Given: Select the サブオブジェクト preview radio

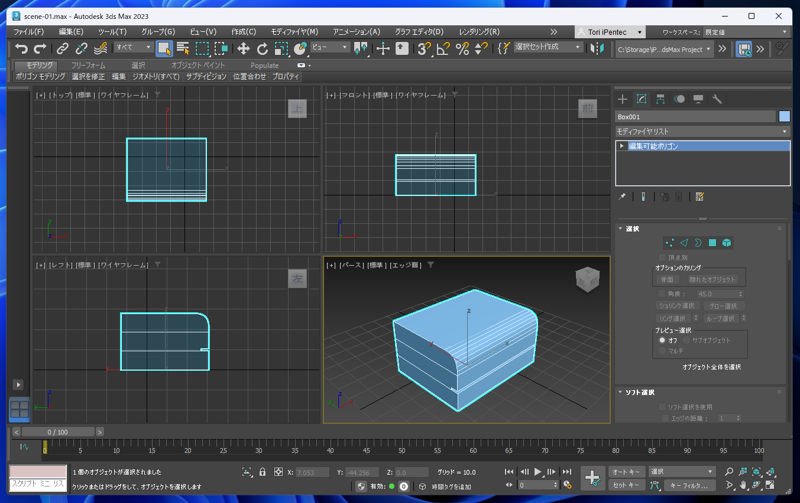Looking at the screenshot, I should point(687,340).
